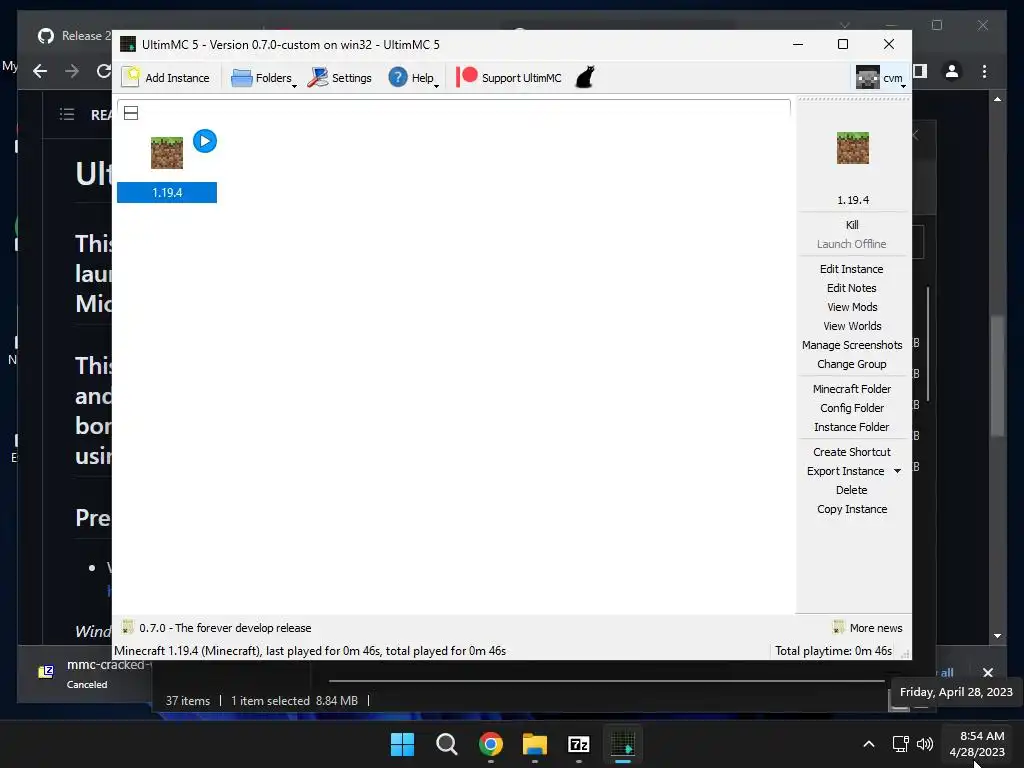The image size is (1024, 768).
Task: Open Settings in the UltimMC toolbar
Action: (340, 78)
